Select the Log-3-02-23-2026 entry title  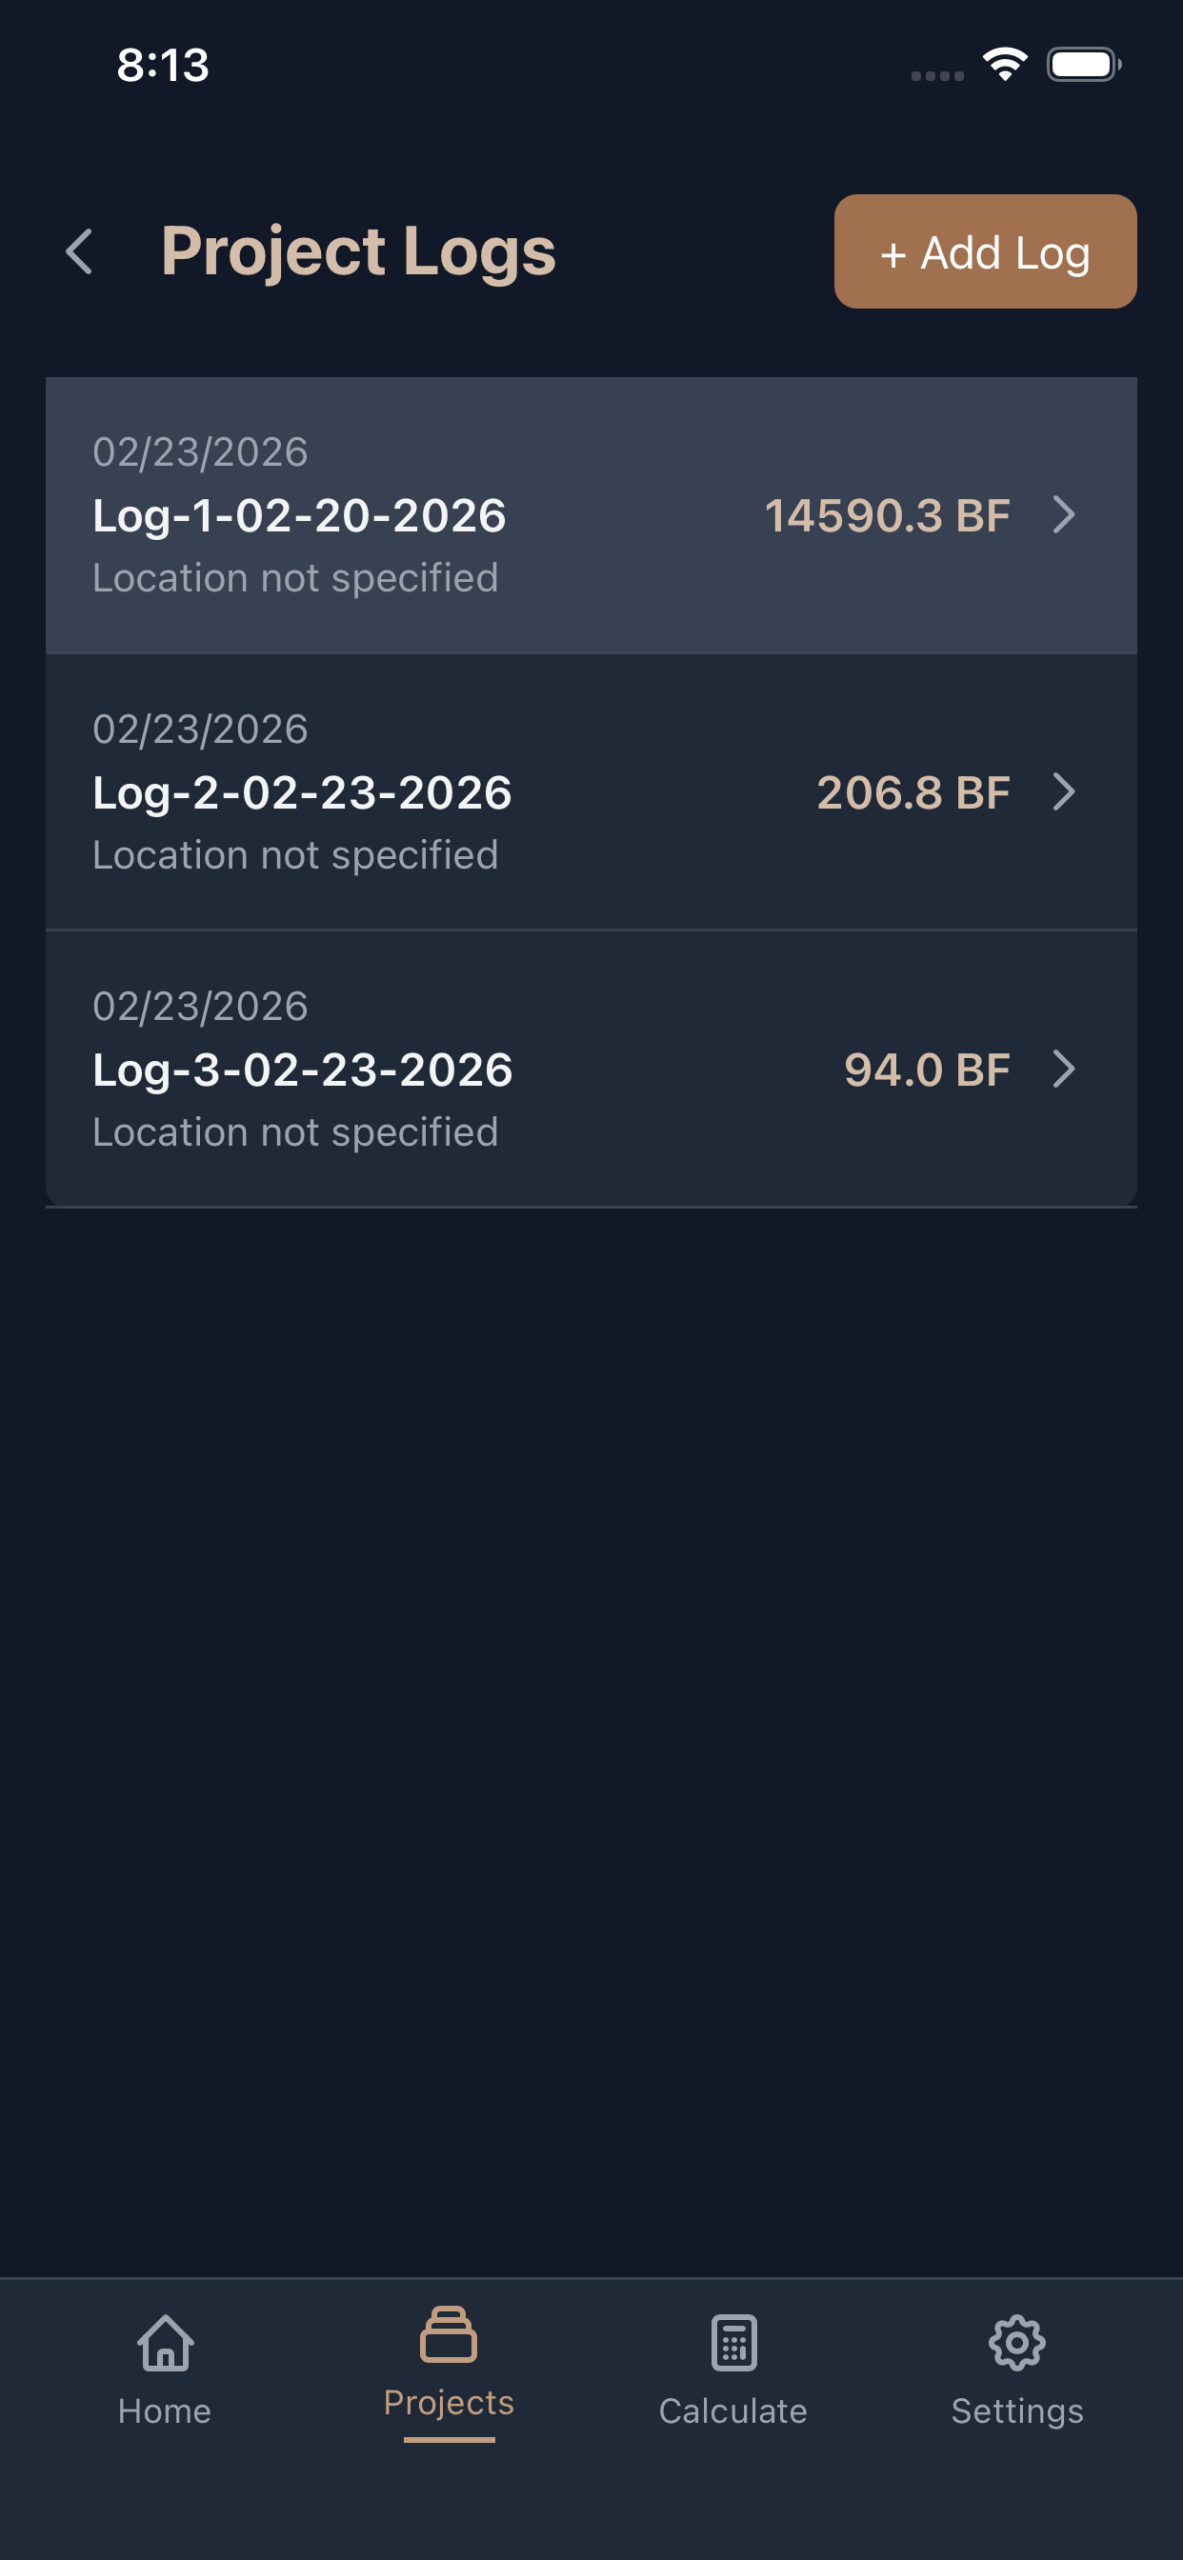pos(302,1070)
